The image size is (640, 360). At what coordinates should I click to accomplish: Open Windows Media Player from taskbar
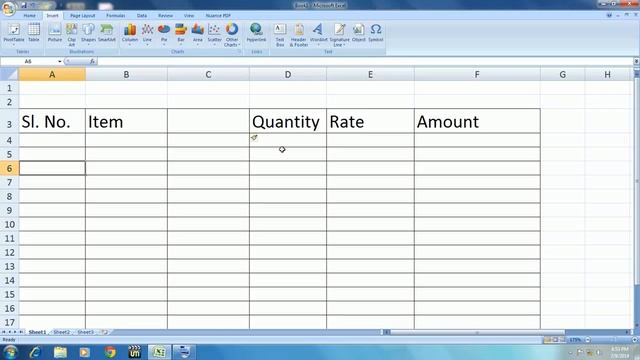point(84,352)
